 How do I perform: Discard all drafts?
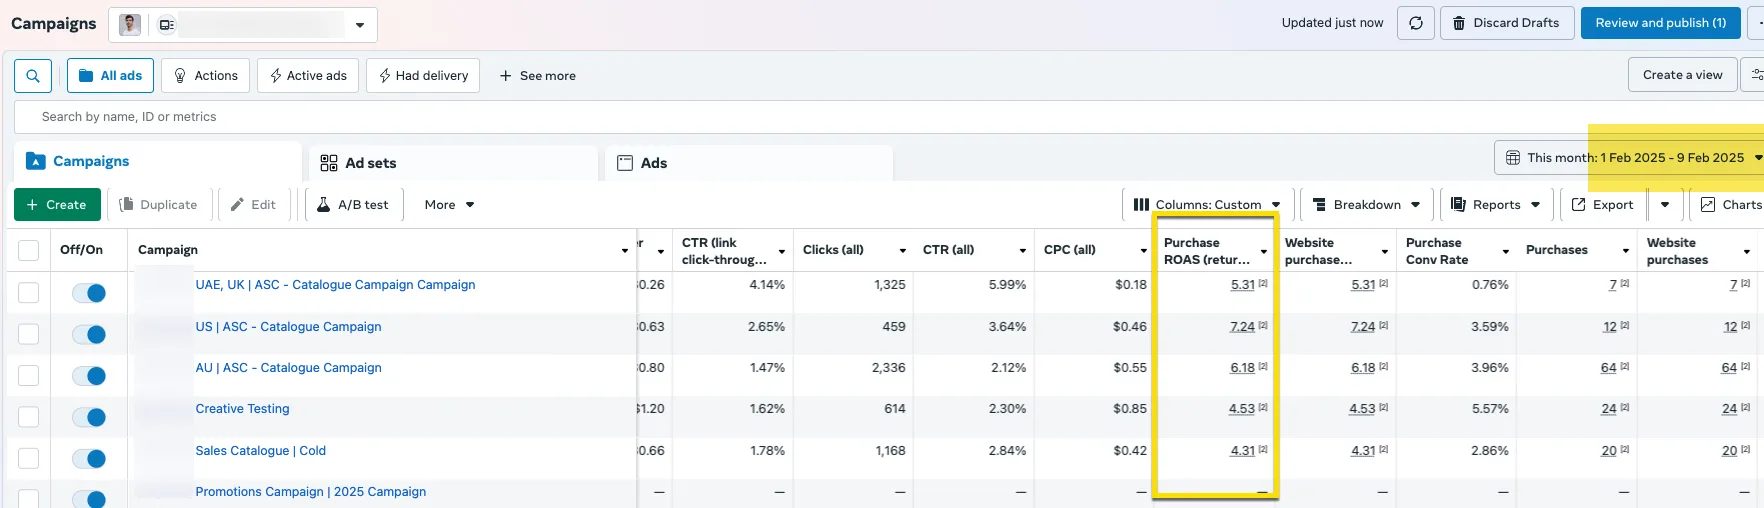[x=1507, y=23]
